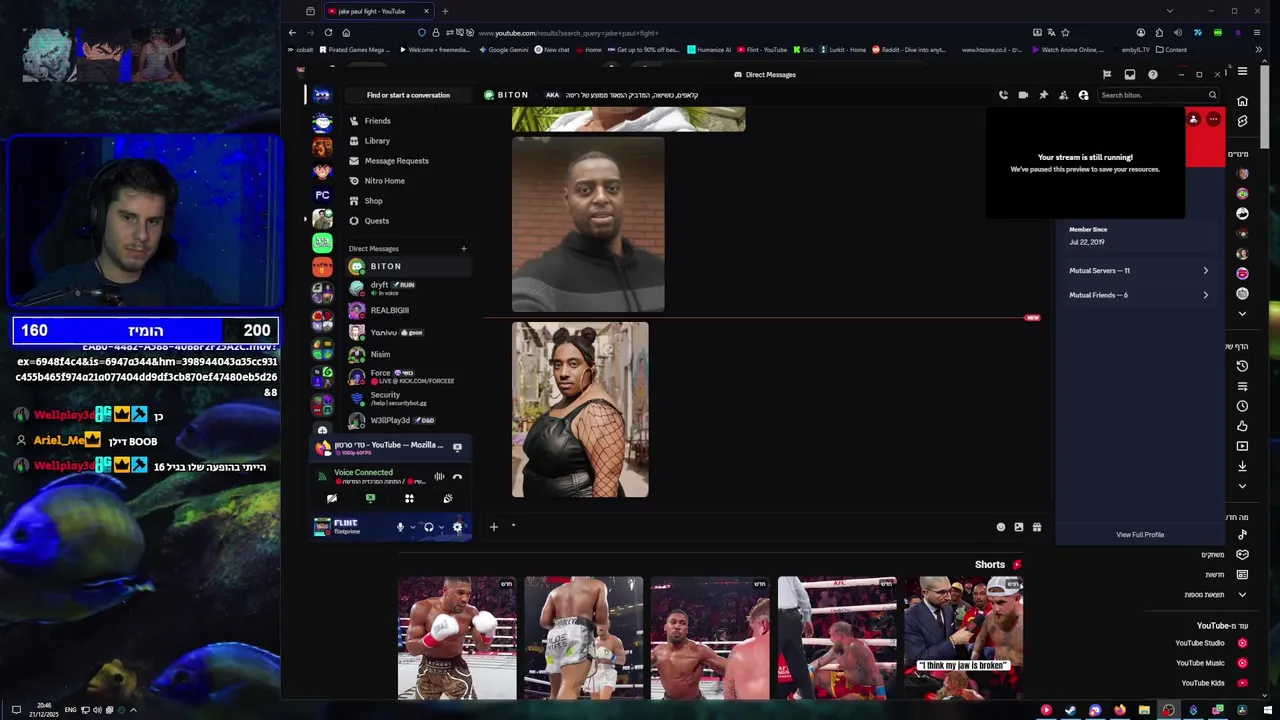Screen dimensions: 1280x720
Task: Open Discord user settings gear
Action: [458, 527]
